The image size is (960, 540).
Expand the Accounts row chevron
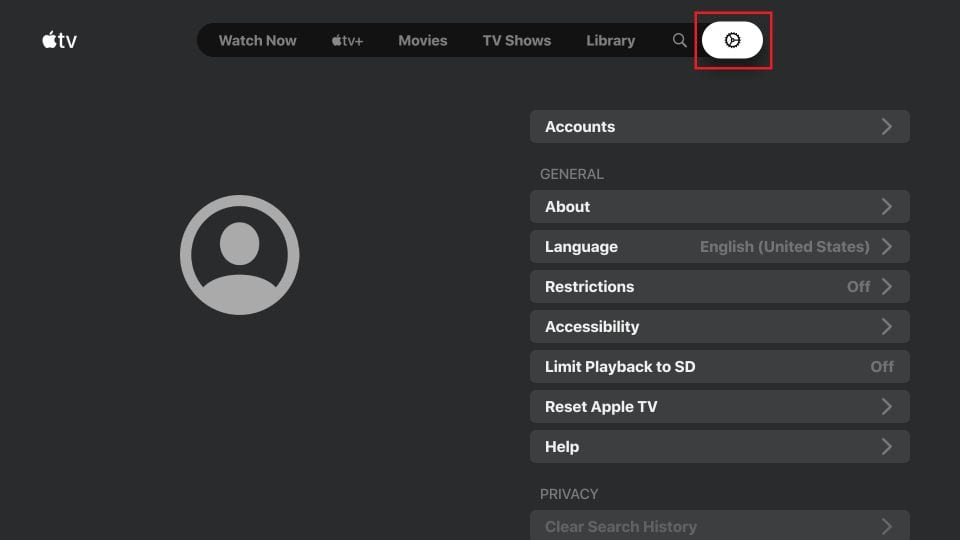click(887, 127)
